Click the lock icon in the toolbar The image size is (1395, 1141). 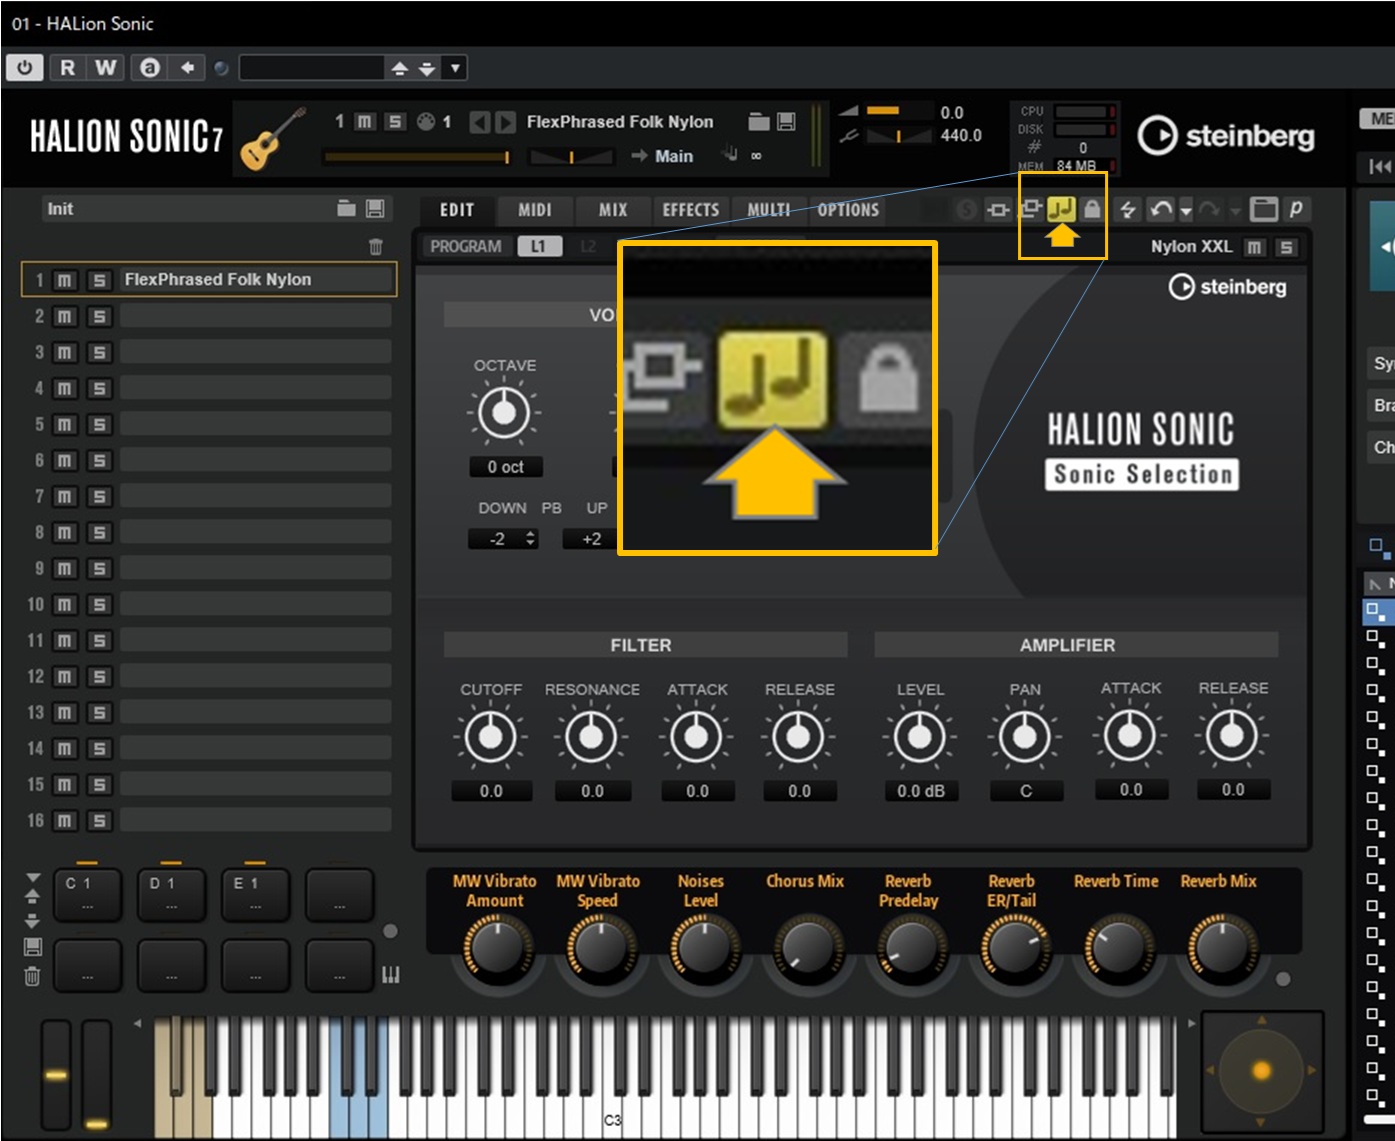pos(1092,209)
